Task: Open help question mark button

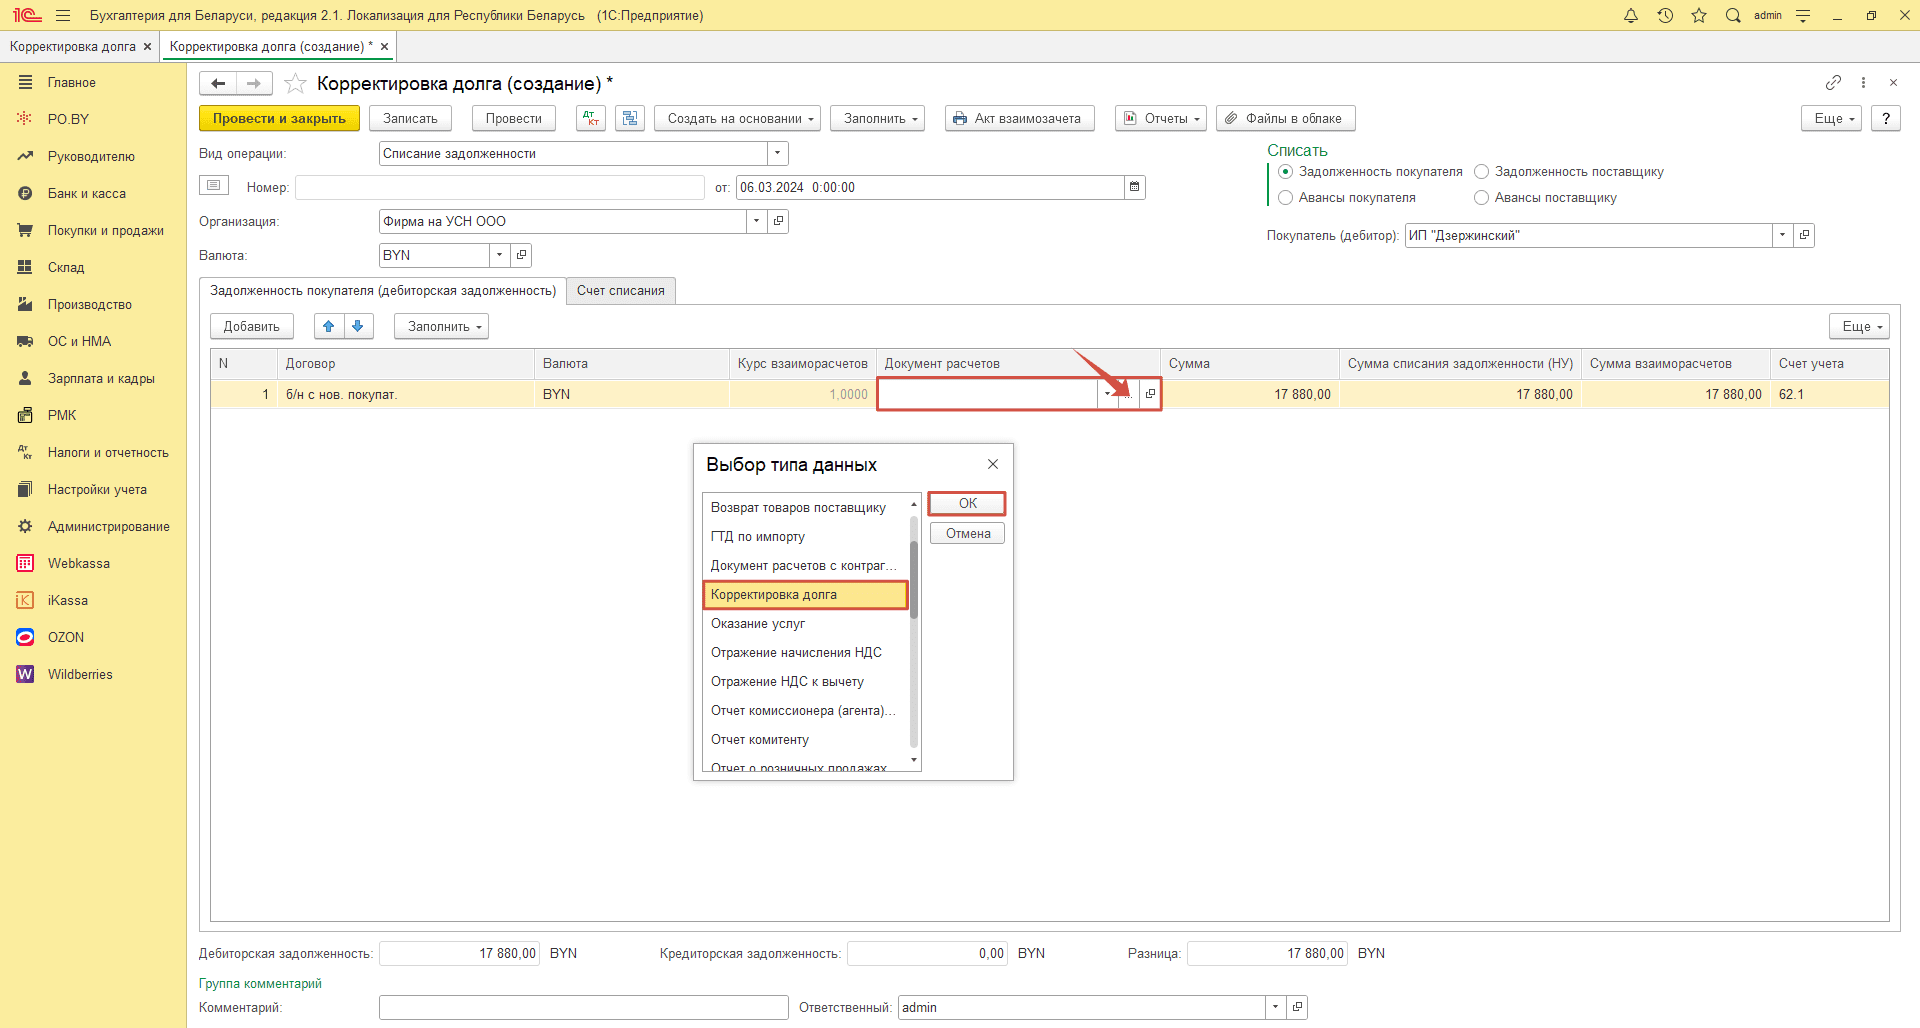Action: coord(1886,118)
